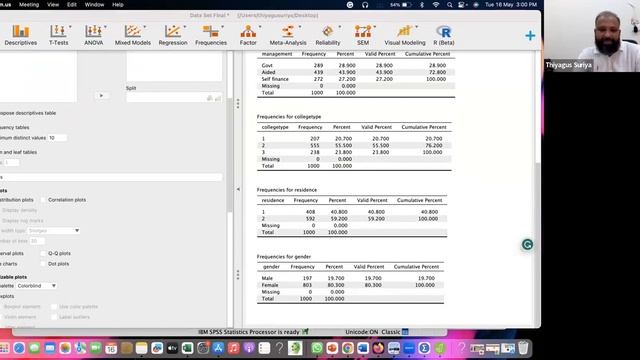
Task: Open PowerPoint from the dock
Action: pos(332,348)
